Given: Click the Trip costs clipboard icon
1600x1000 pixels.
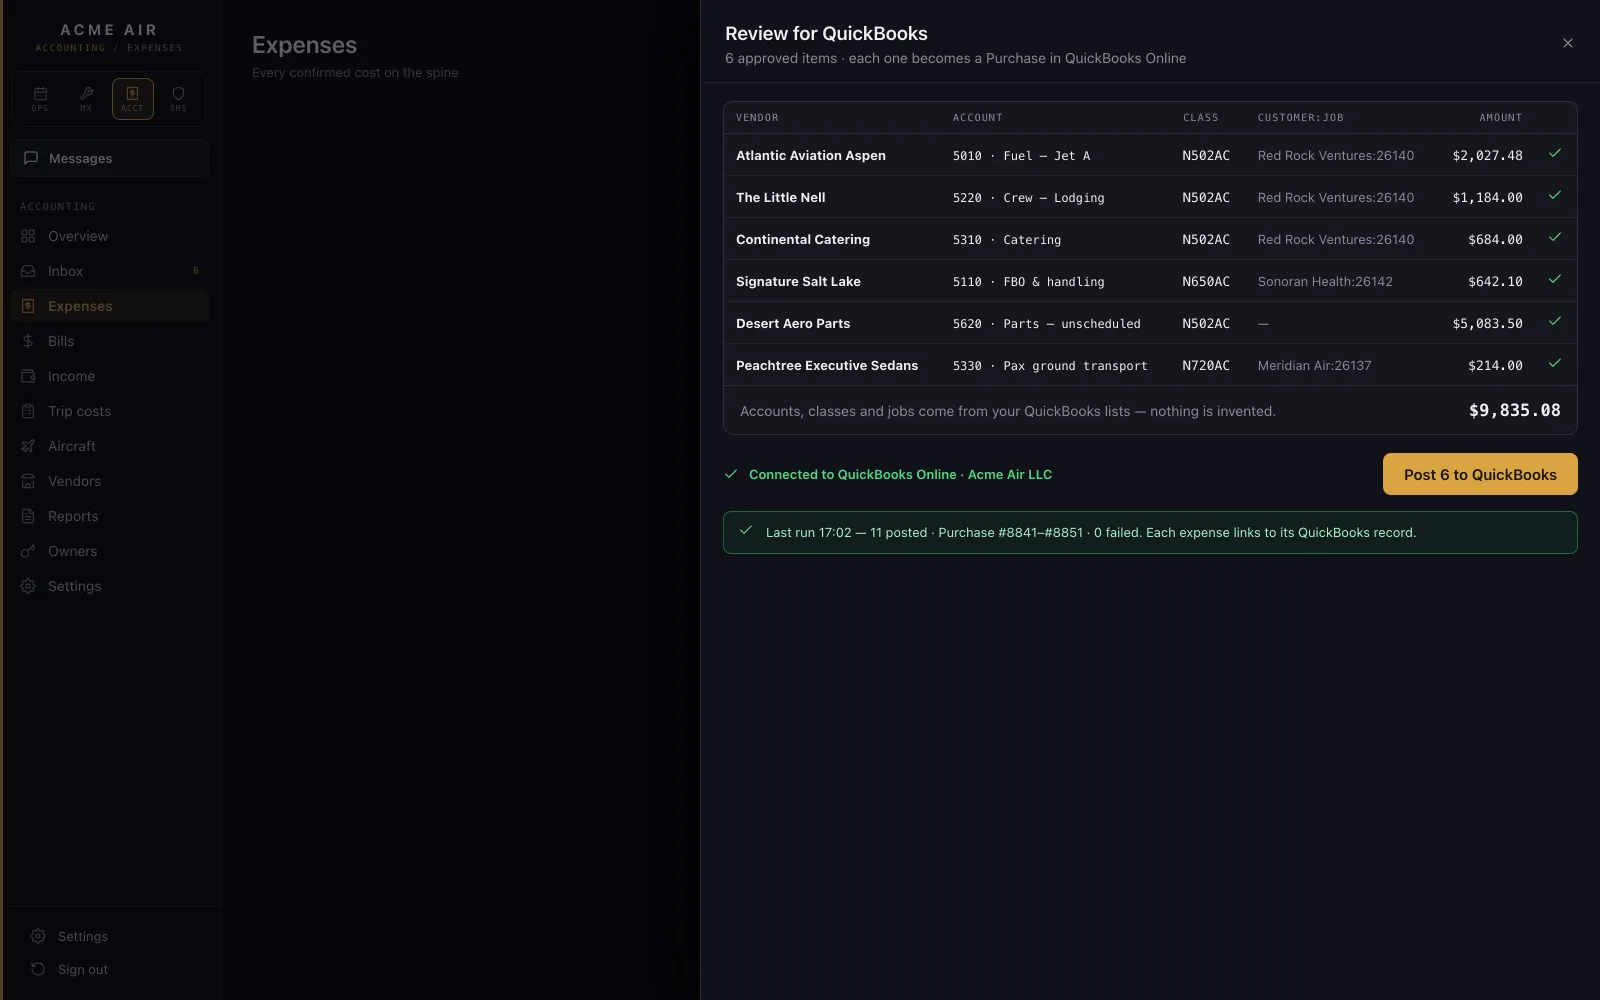Looking at the screenshot, I should [28, 411].
